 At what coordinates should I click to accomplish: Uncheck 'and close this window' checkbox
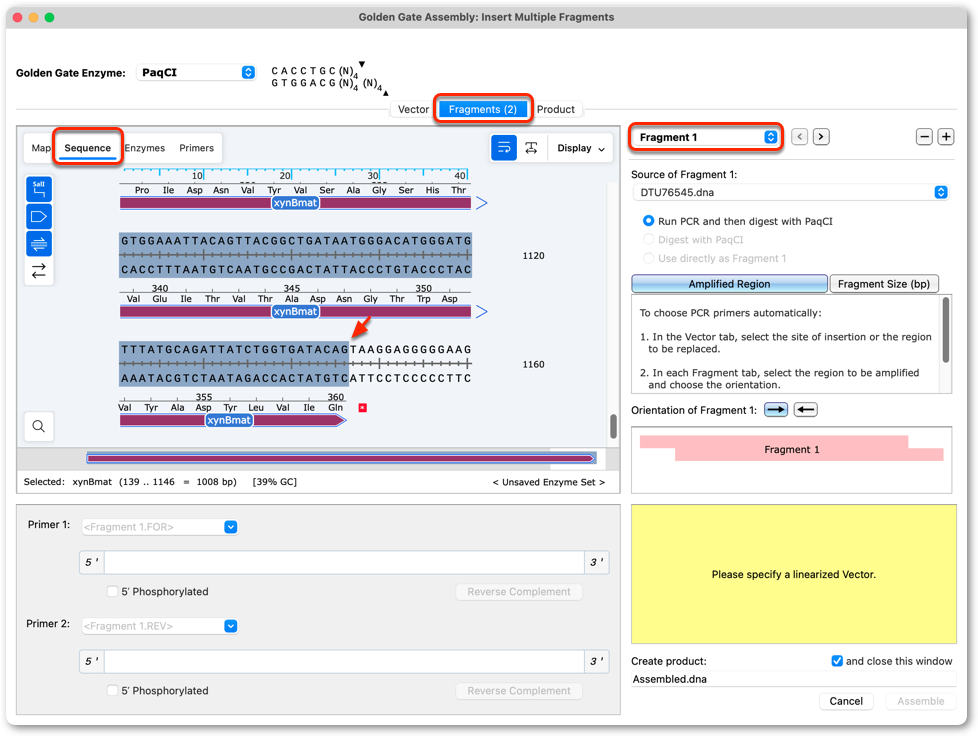pos(837,661)
